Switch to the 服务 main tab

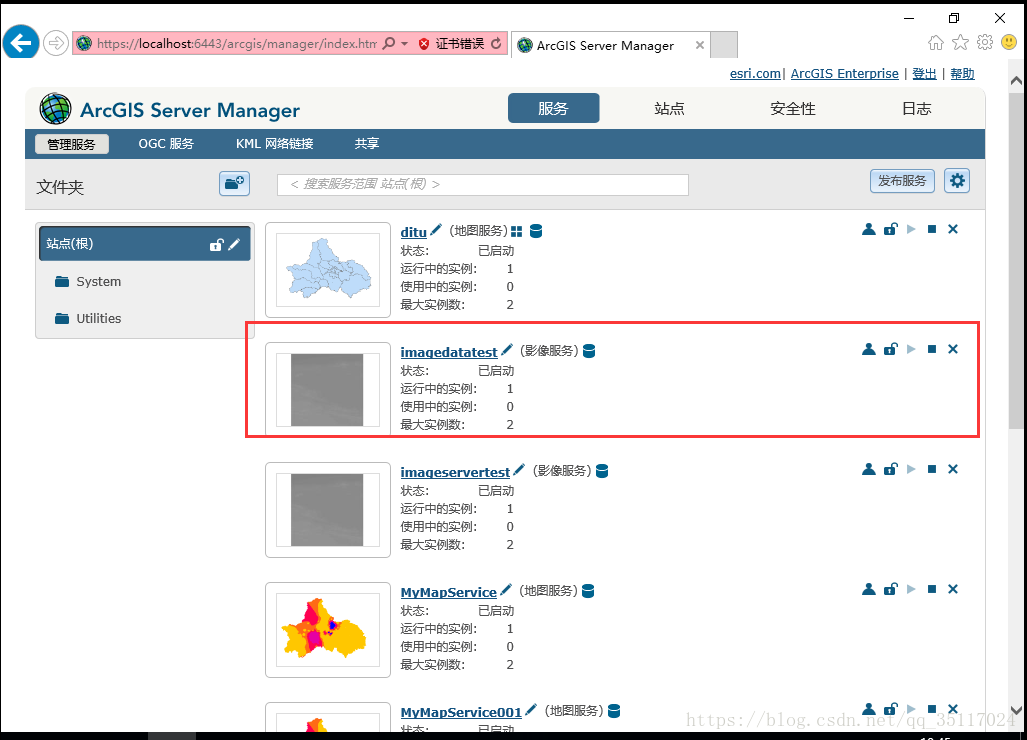[553, 108]
